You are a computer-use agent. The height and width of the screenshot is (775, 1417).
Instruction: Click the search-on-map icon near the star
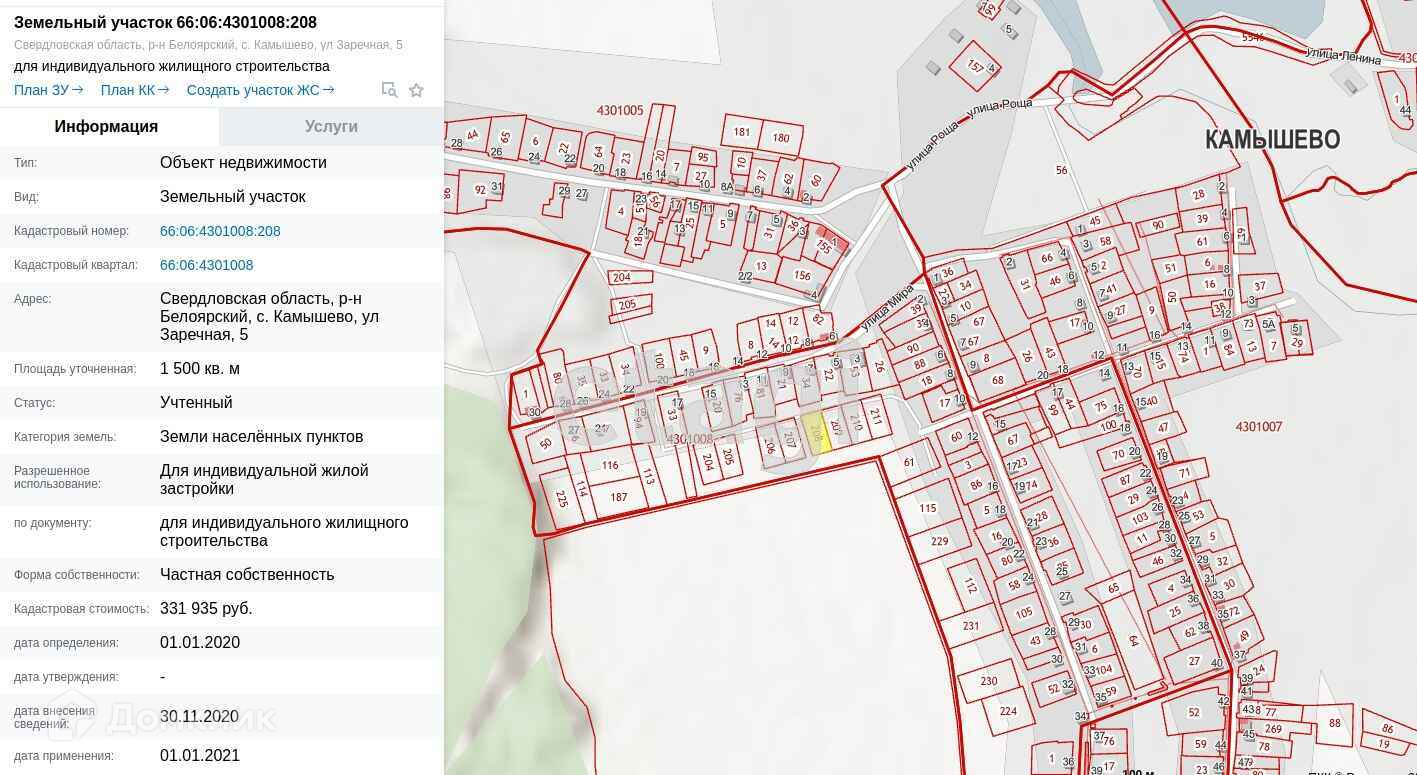coord(390,90)
